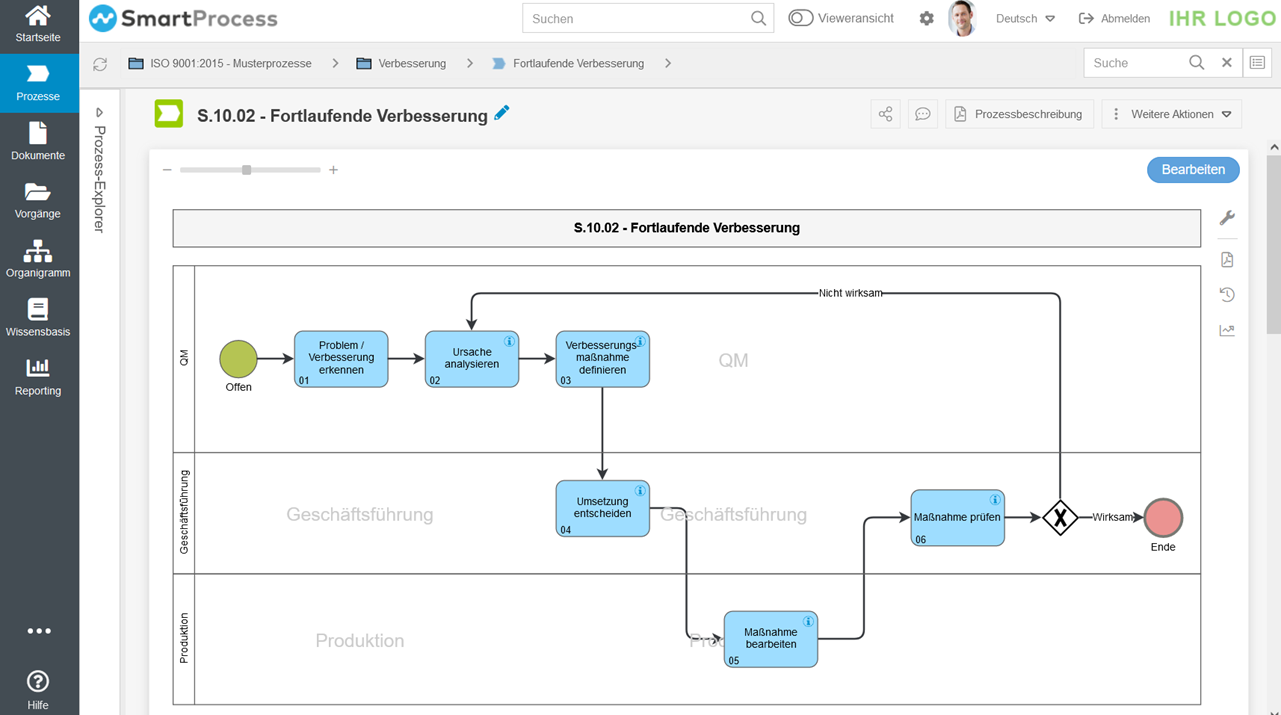Viewport: 1281px width, 715px height.
Task: Open the process statistics chart icon
Action: pyautogui.click(x=1227, y=330)
